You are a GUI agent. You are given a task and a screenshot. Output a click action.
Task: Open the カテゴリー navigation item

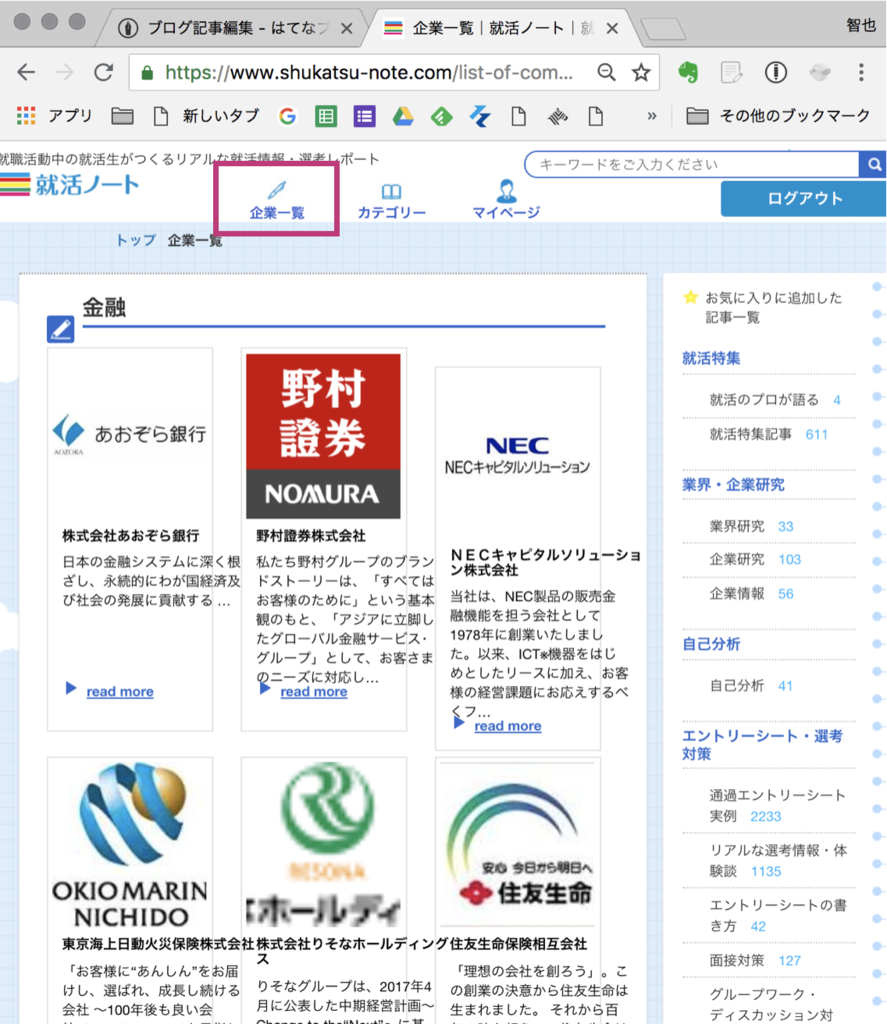[x=391, y=200]
